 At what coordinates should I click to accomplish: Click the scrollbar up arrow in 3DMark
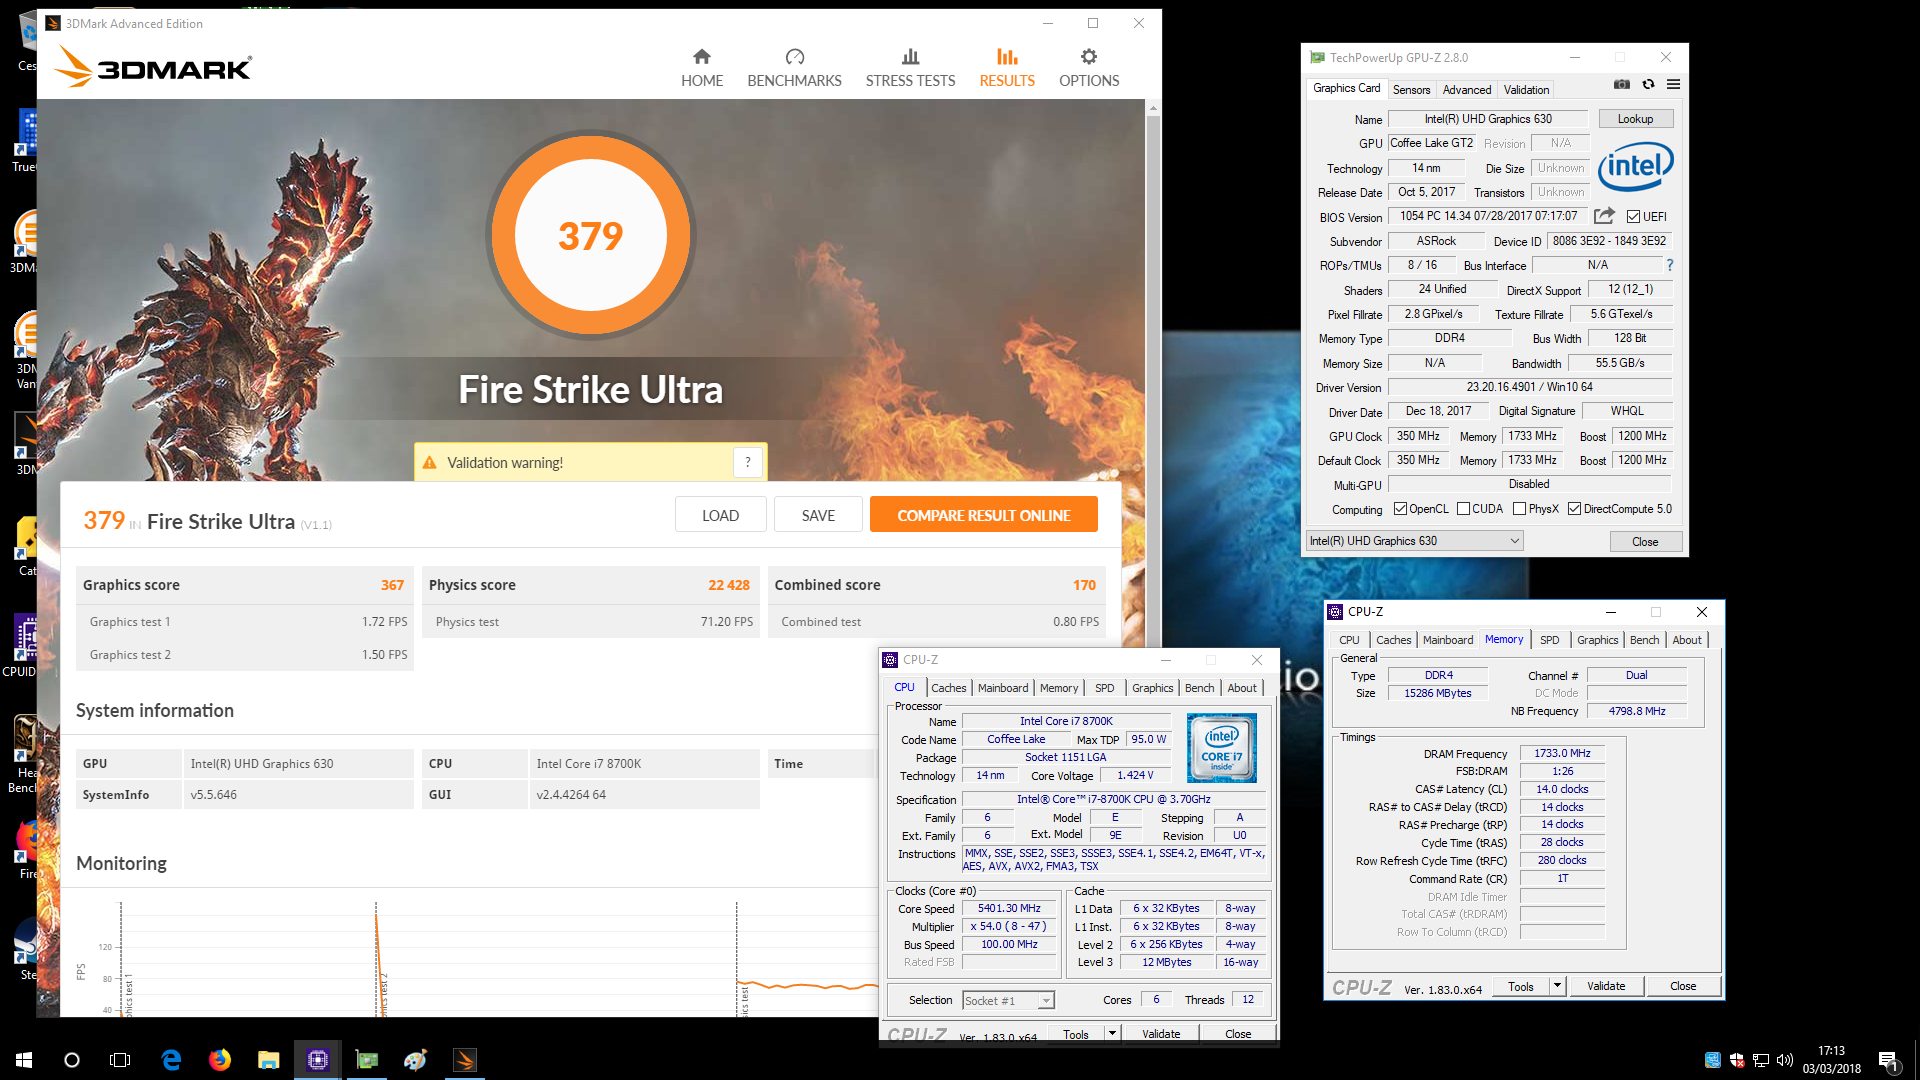1153,107
